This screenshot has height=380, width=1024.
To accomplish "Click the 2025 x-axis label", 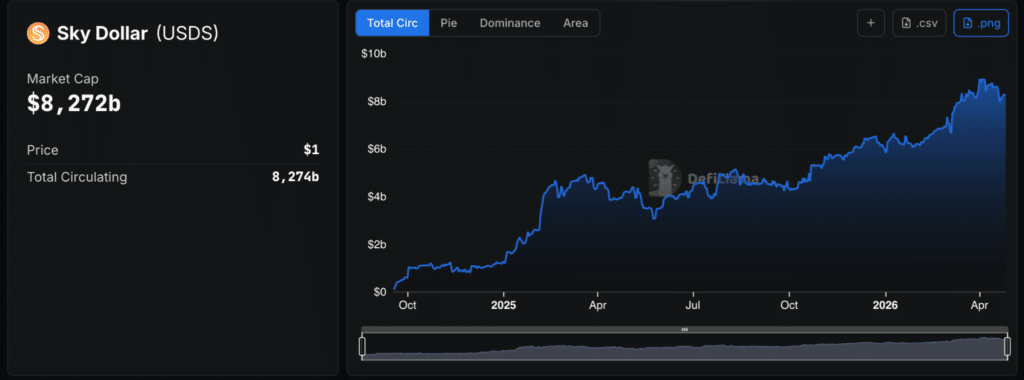I will coord(504,305).
